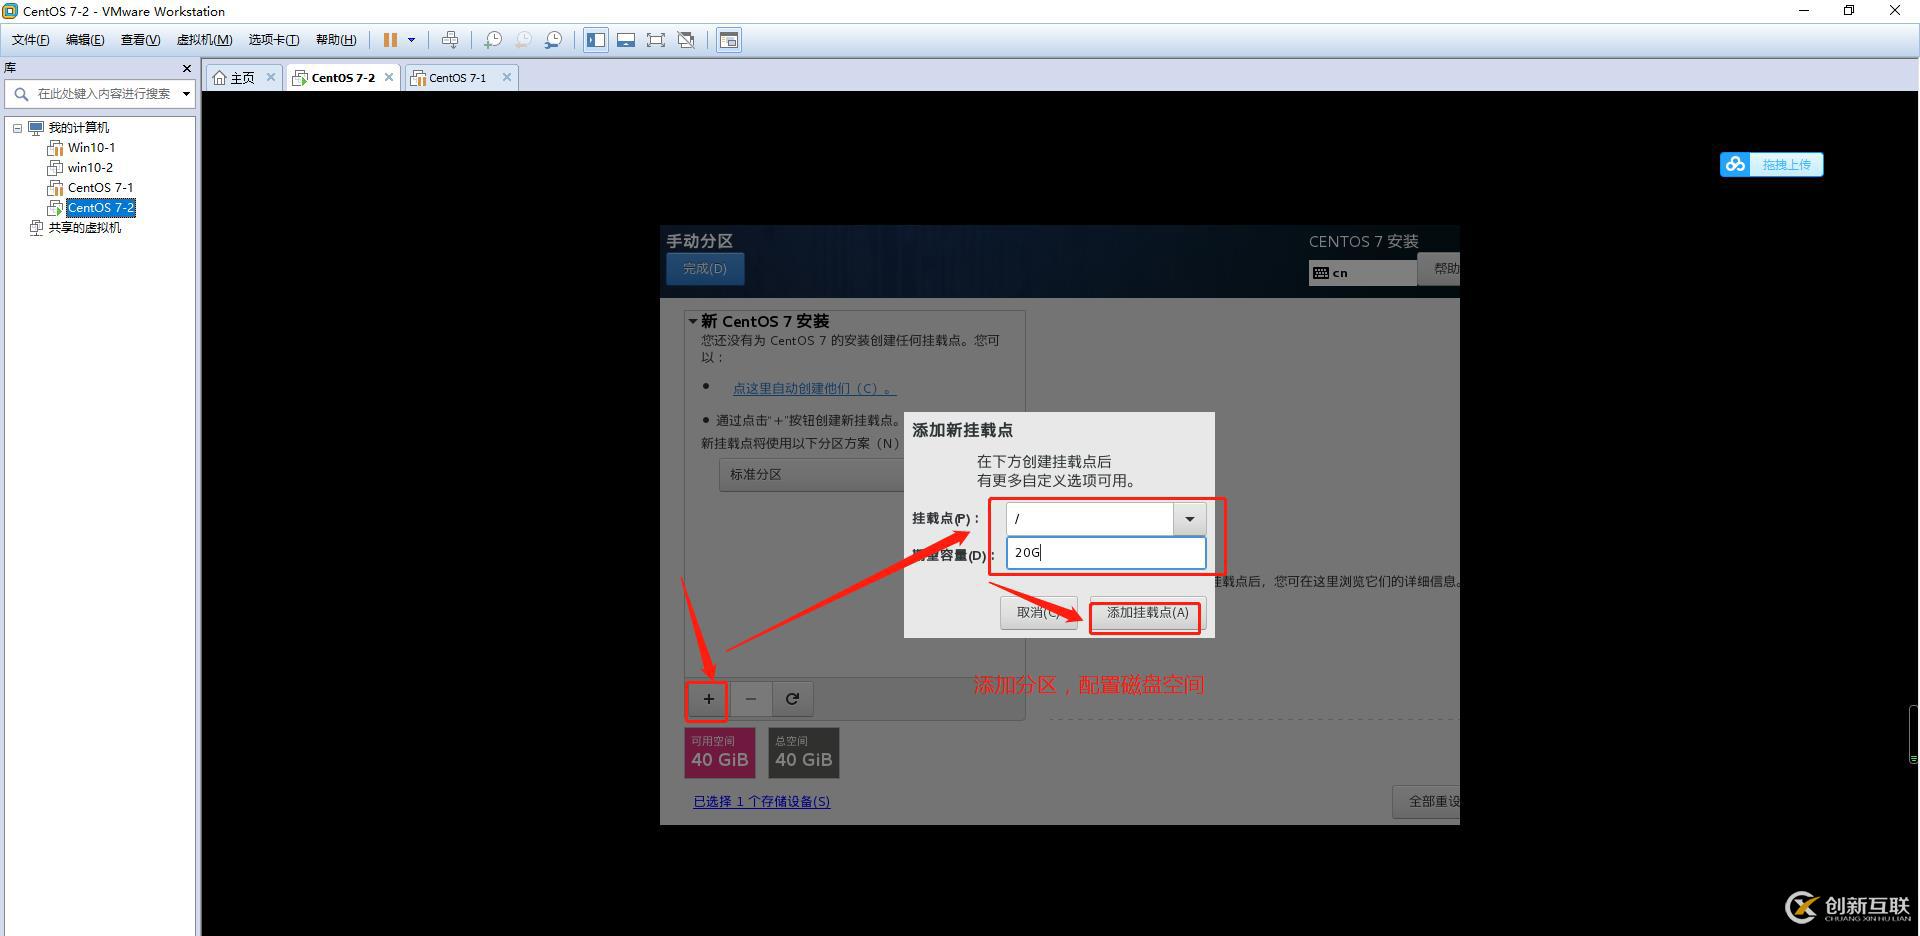The height and width of the screenshot is (936, 1920).
Task: Click the 拖拽上传 cloud upload button
Action: tap(1771, 164)
